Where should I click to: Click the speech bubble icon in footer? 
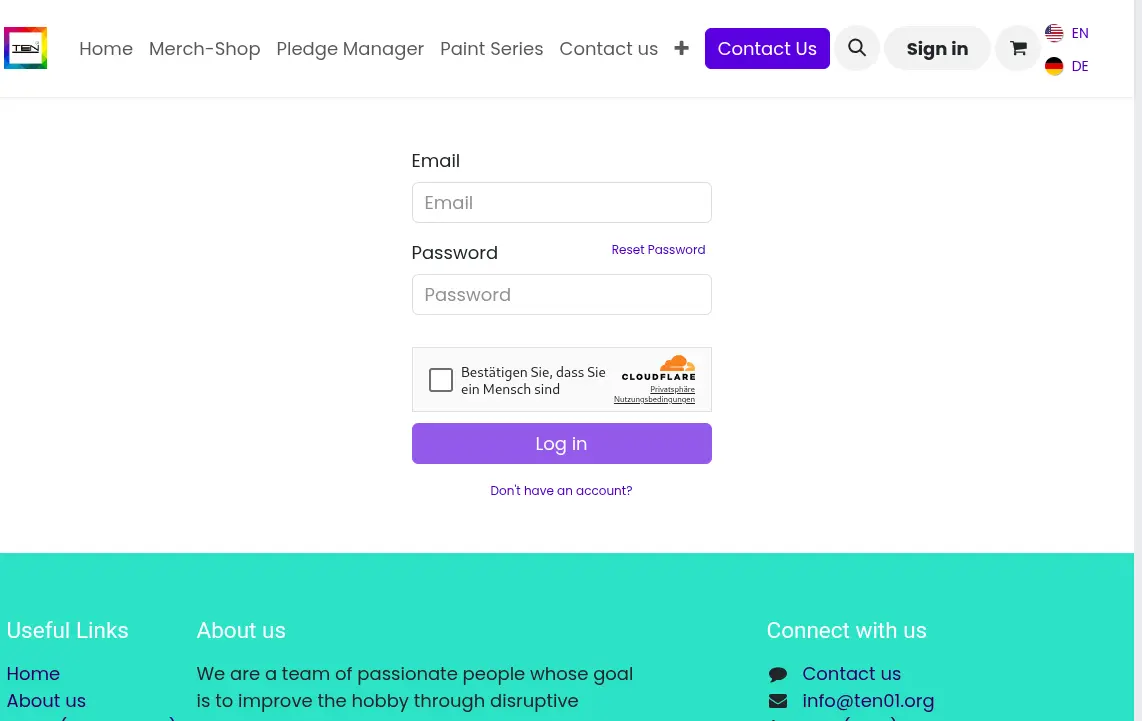[778, 674]
